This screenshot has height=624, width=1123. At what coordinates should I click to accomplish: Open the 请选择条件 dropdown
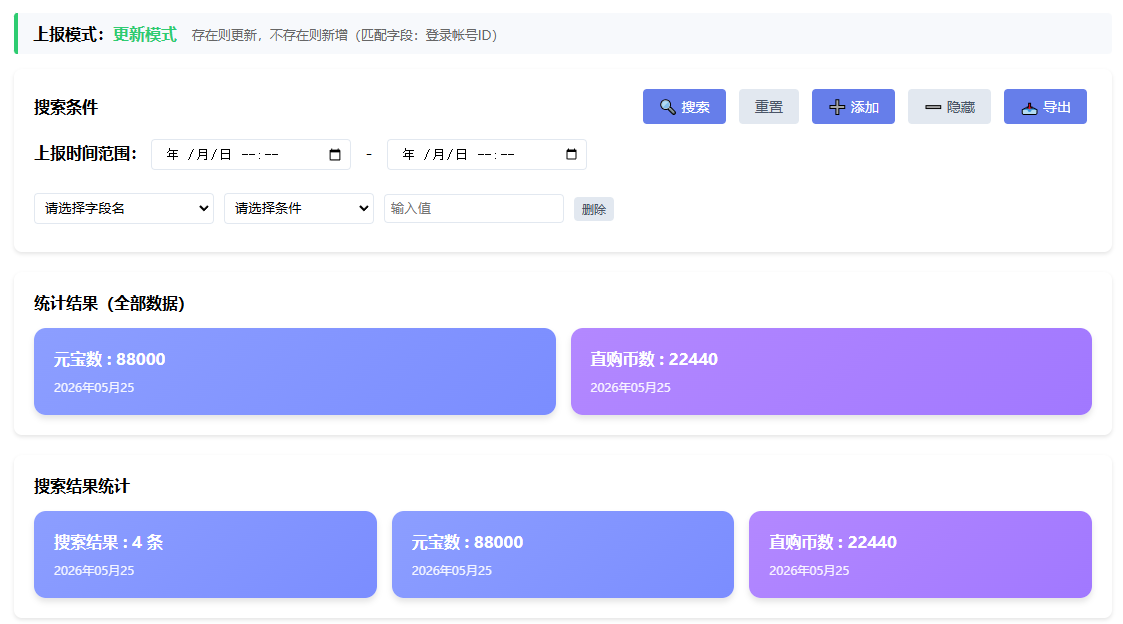299,208
